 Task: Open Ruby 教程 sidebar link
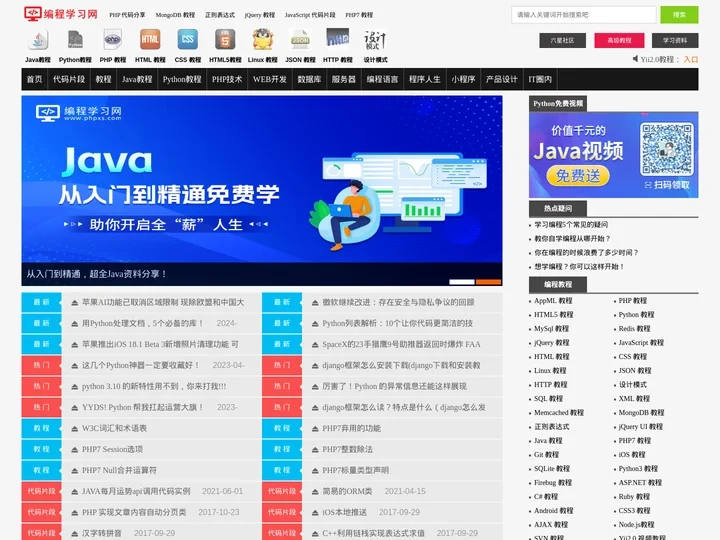634,497
